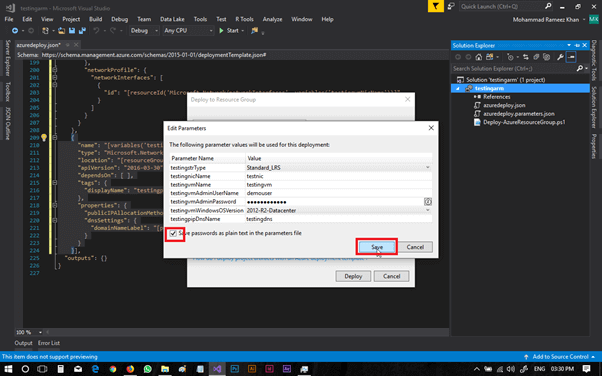Image resolution: width=602 pixels, height=376 pixels.
Task: Open the Microsoft Edge taskbar icon
Action: pyautogui.click(x=96, y=369)
